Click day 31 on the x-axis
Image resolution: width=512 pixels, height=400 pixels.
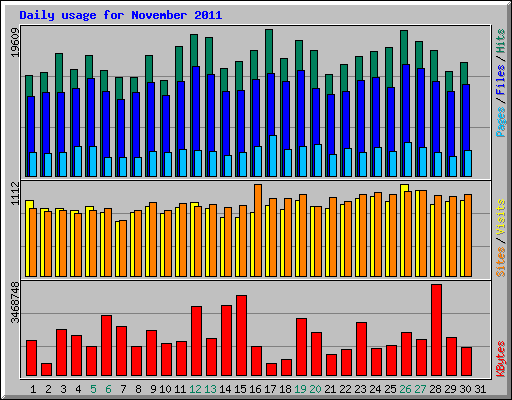480,389
